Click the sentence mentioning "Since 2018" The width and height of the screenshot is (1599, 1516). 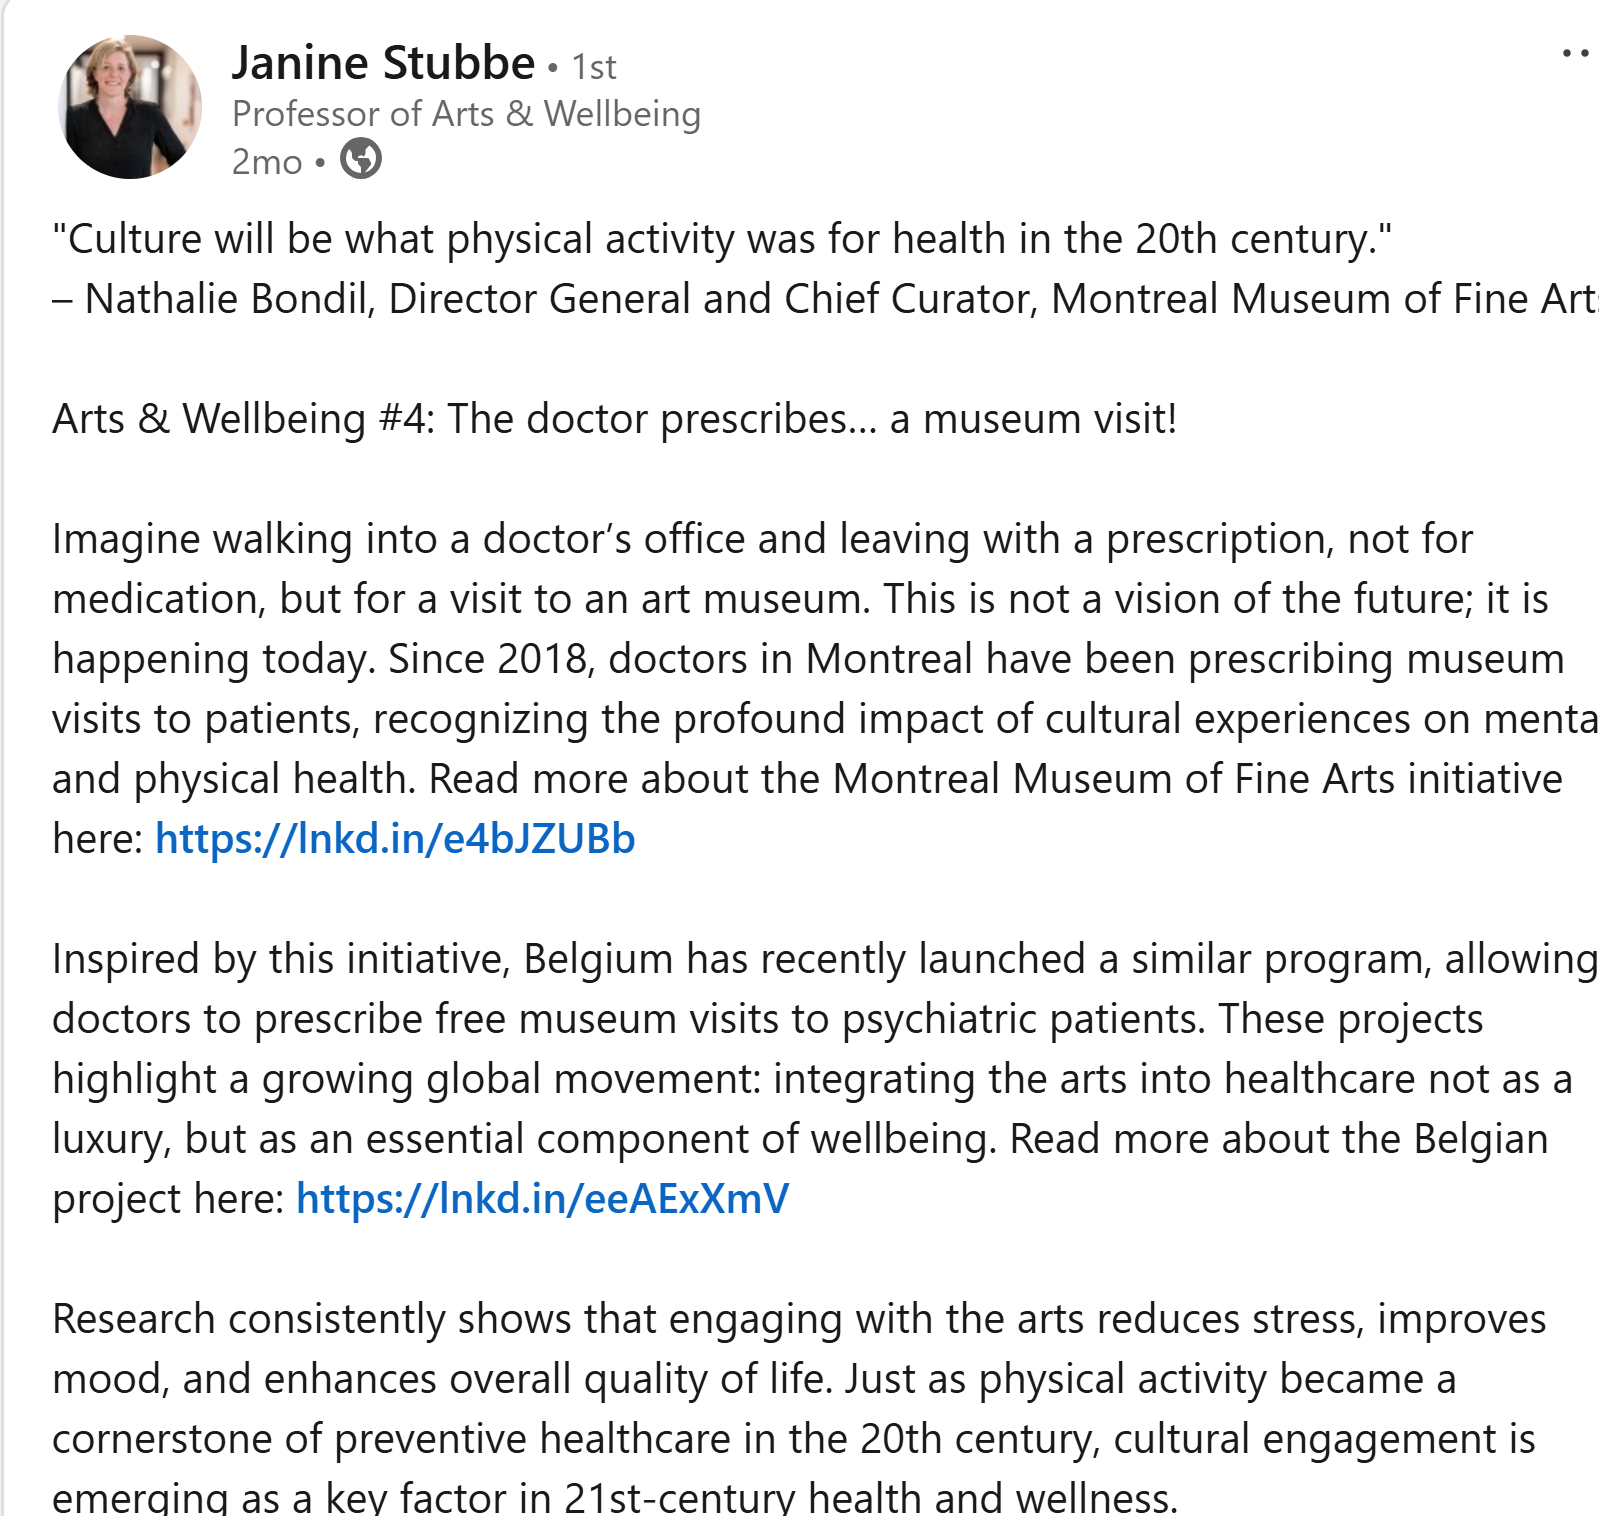point(808,659)
